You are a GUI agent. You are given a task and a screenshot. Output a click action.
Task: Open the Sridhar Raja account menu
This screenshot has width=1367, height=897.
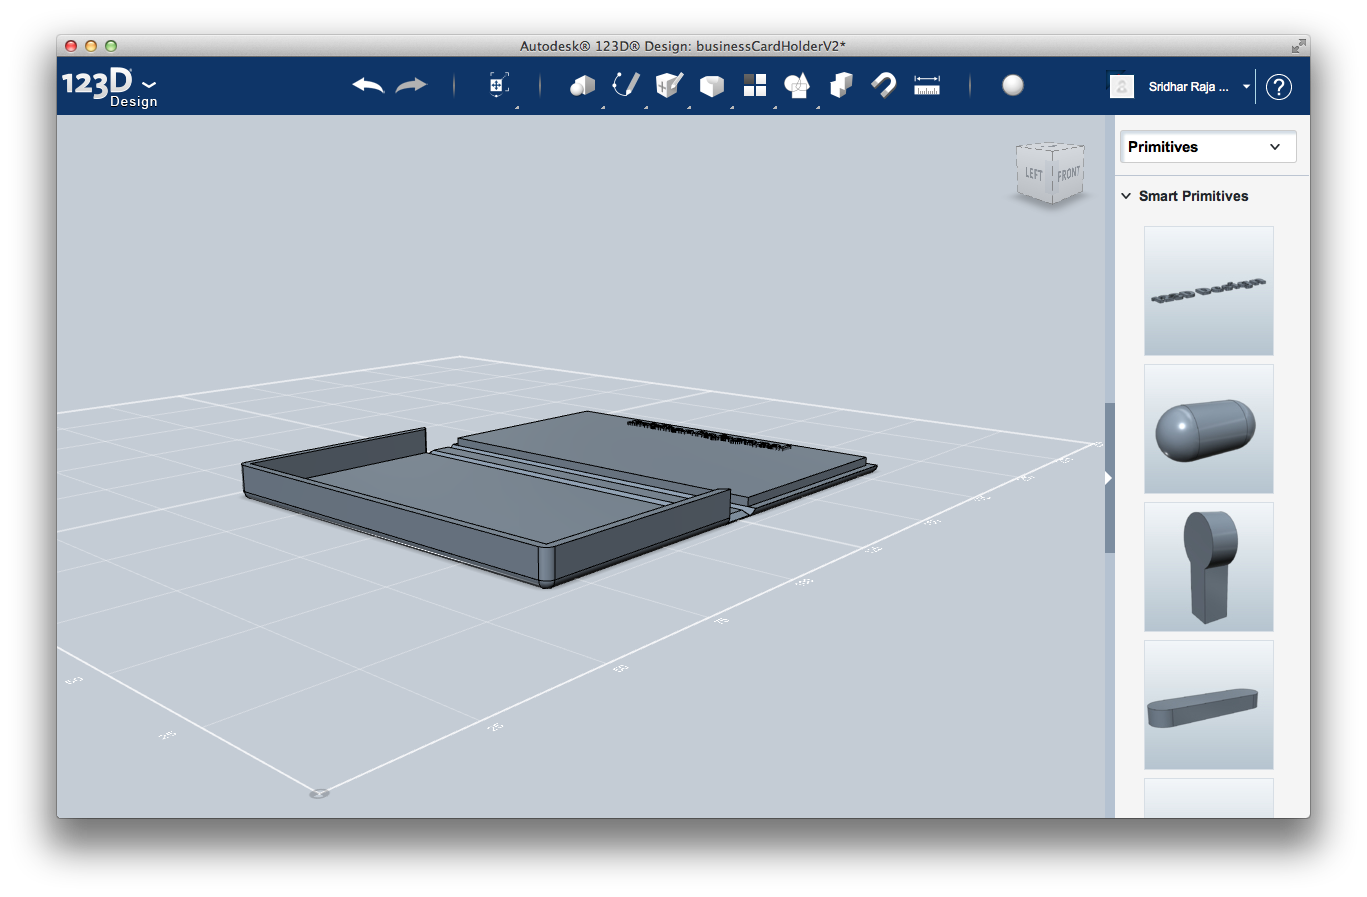pyautogui.click(x=1190, y=86)
